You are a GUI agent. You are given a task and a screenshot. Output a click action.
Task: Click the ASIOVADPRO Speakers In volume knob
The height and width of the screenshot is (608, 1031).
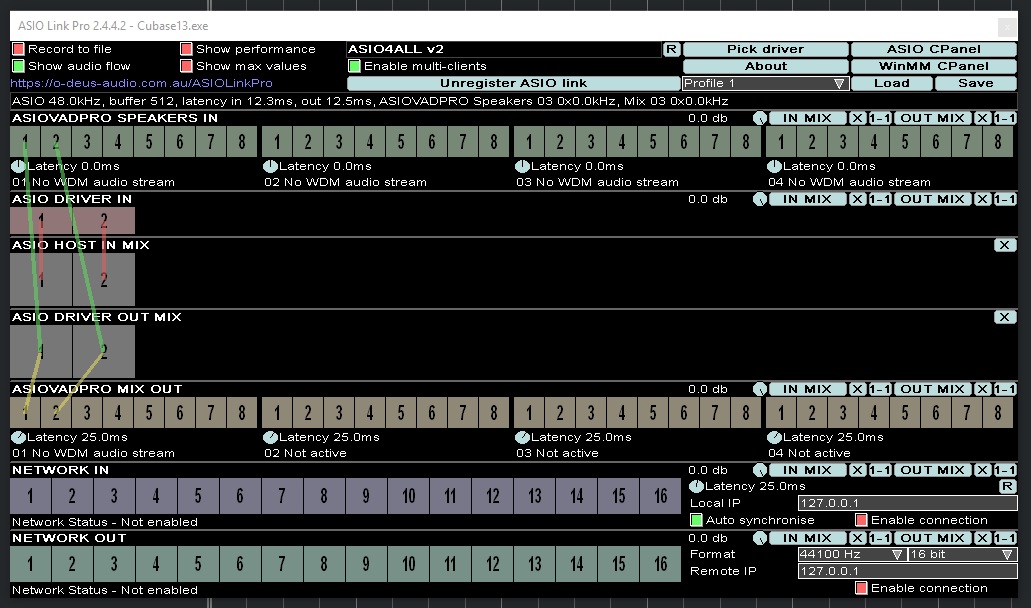[x=760, y=118]
